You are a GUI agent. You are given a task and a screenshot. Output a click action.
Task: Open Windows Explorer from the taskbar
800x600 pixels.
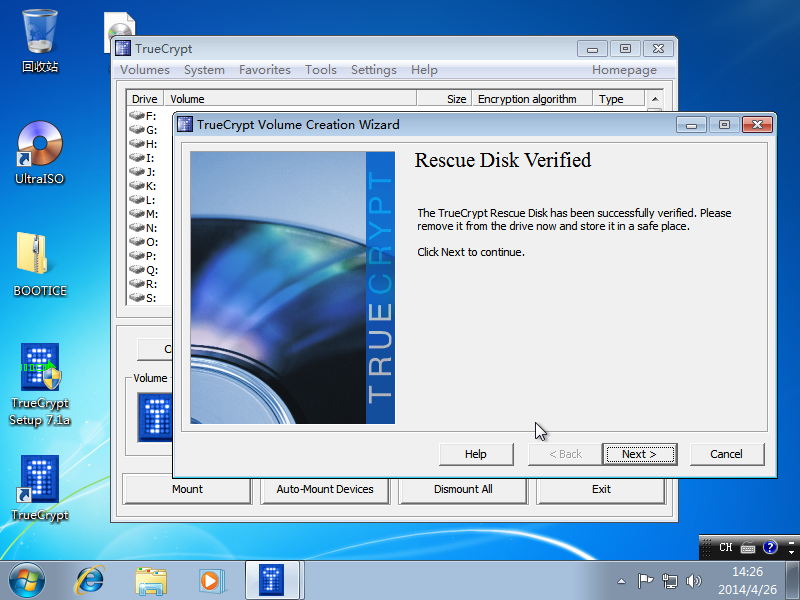tap(151, 581)
